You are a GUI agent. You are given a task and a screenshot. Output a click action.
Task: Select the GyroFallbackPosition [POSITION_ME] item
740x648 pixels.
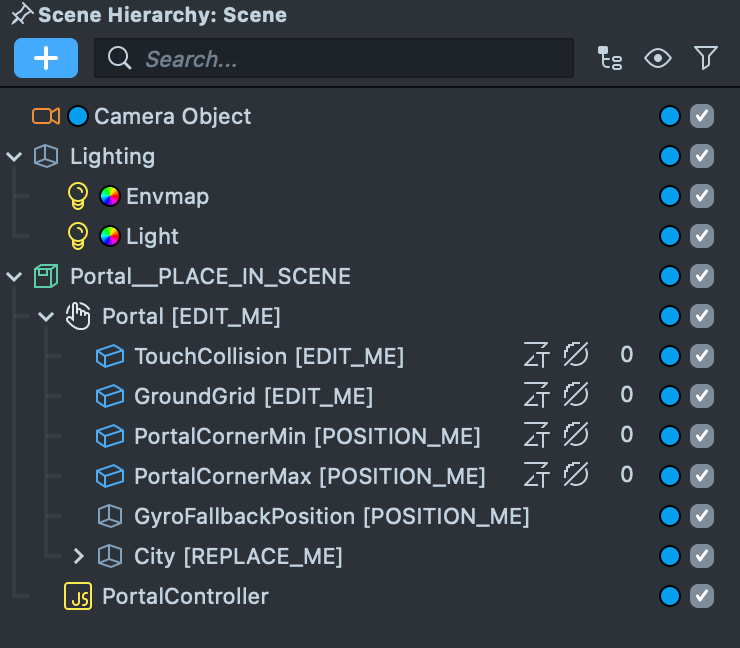(x=331, y=516)
